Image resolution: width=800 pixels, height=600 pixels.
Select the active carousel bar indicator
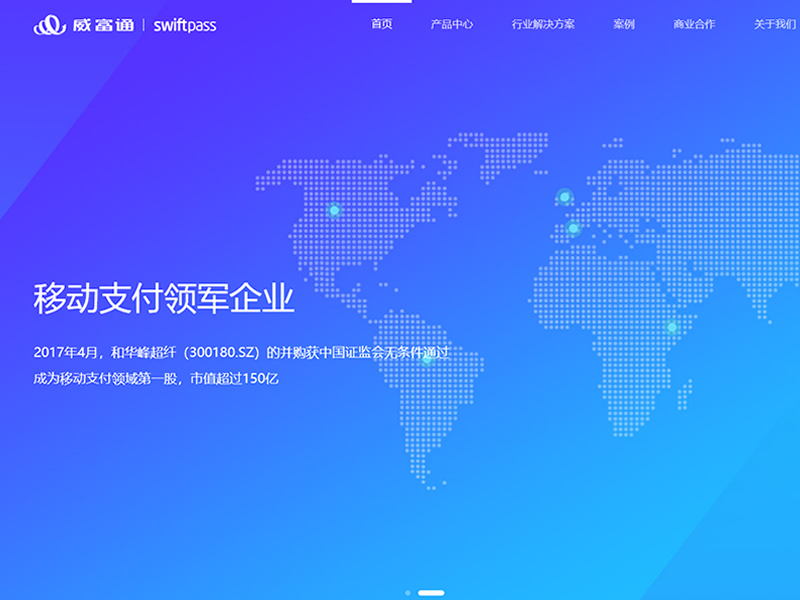431,593
